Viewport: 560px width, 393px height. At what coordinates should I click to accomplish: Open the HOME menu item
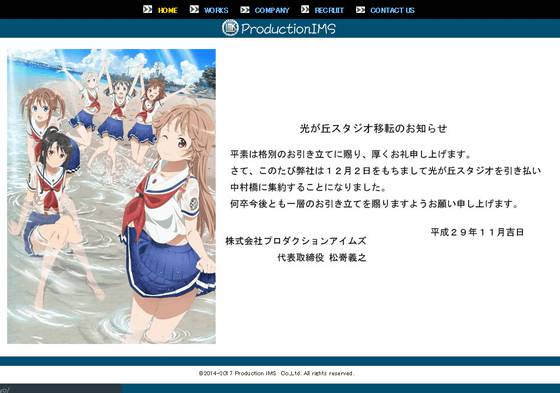168,10
